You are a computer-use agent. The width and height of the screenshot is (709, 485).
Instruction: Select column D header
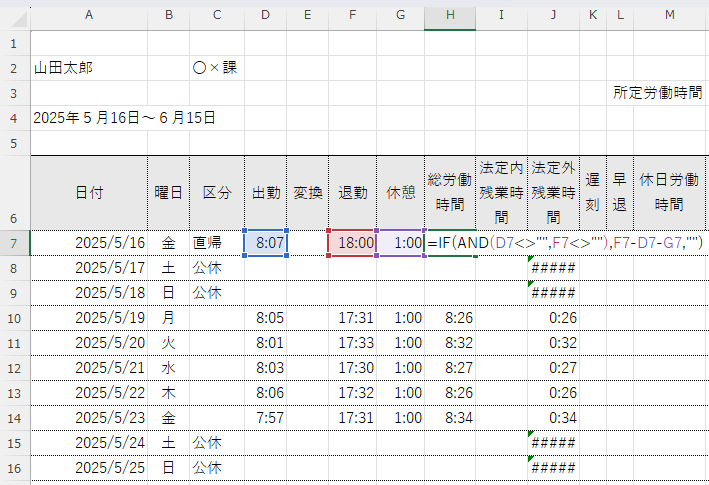click(265, 14)
